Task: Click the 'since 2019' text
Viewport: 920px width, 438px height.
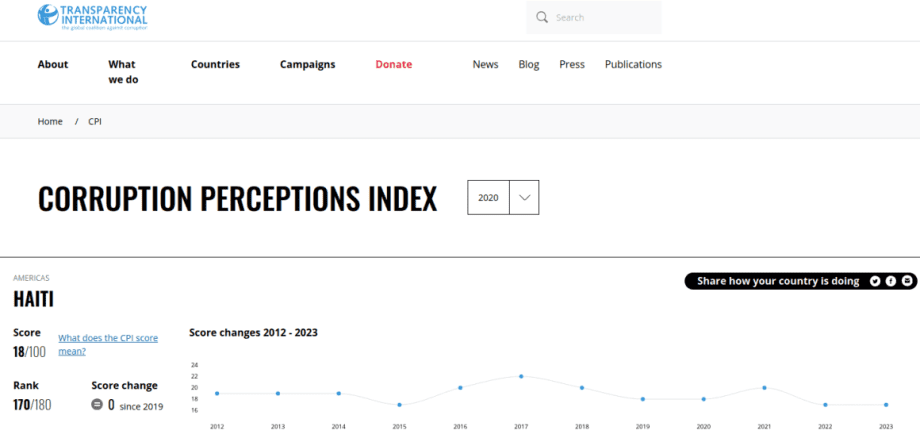Action: point(141,406)
